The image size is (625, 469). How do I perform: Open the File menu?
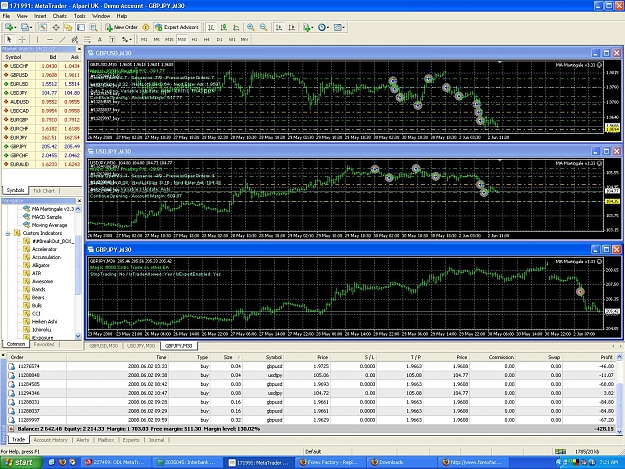point(6,16)
